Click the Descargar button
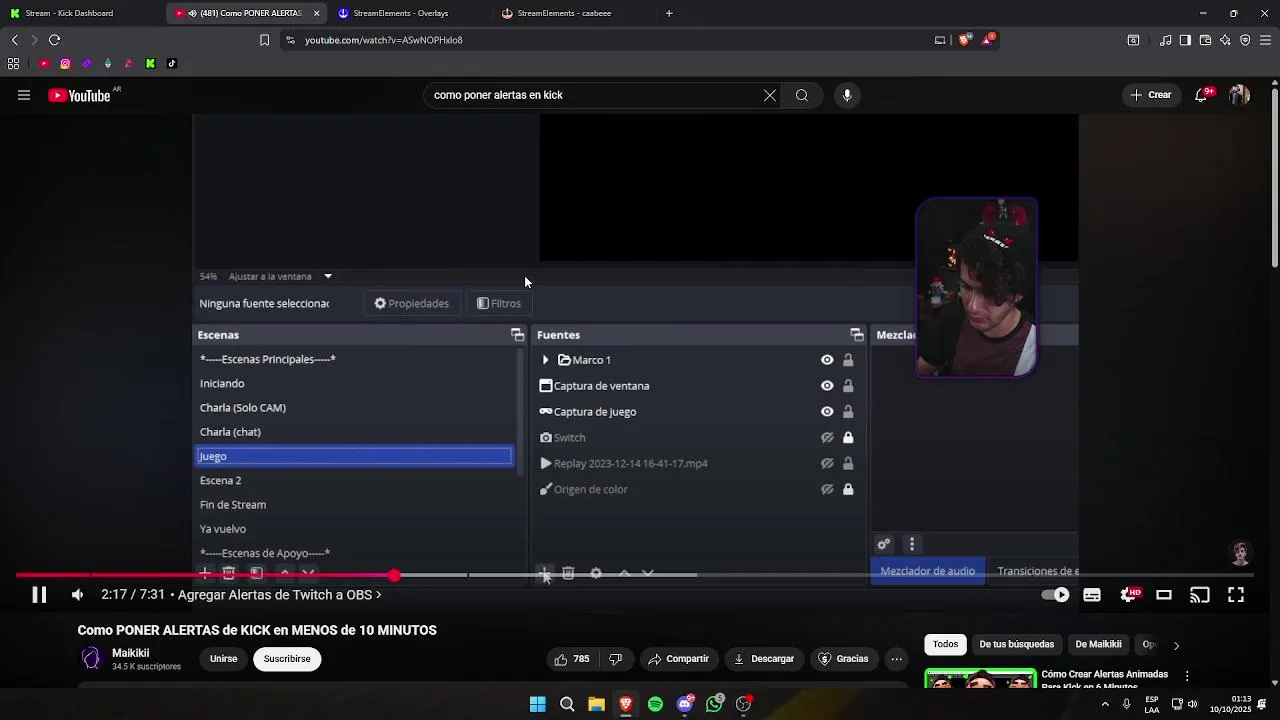The height and width of the screenshot is (720, 1280). (763, 659)
